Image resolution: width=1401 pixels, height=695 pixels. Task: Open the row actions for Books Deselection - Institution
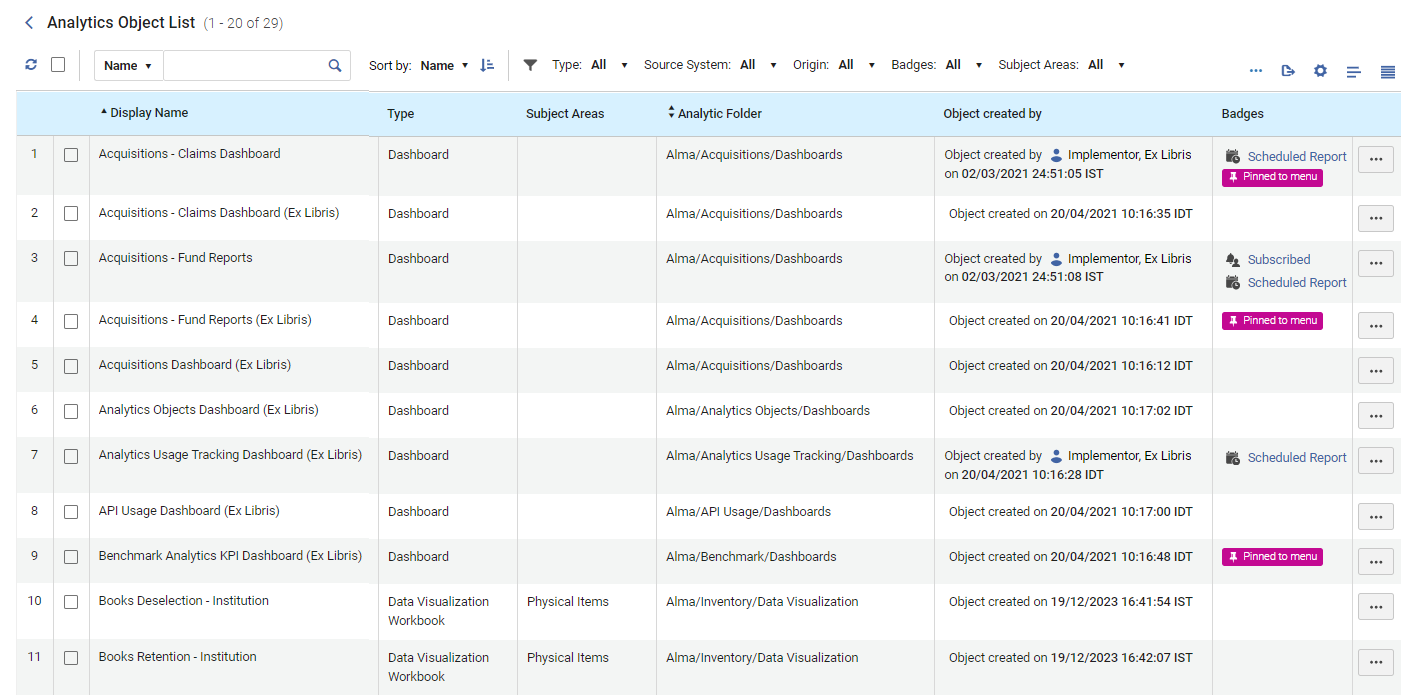[x=1376, y=606]
